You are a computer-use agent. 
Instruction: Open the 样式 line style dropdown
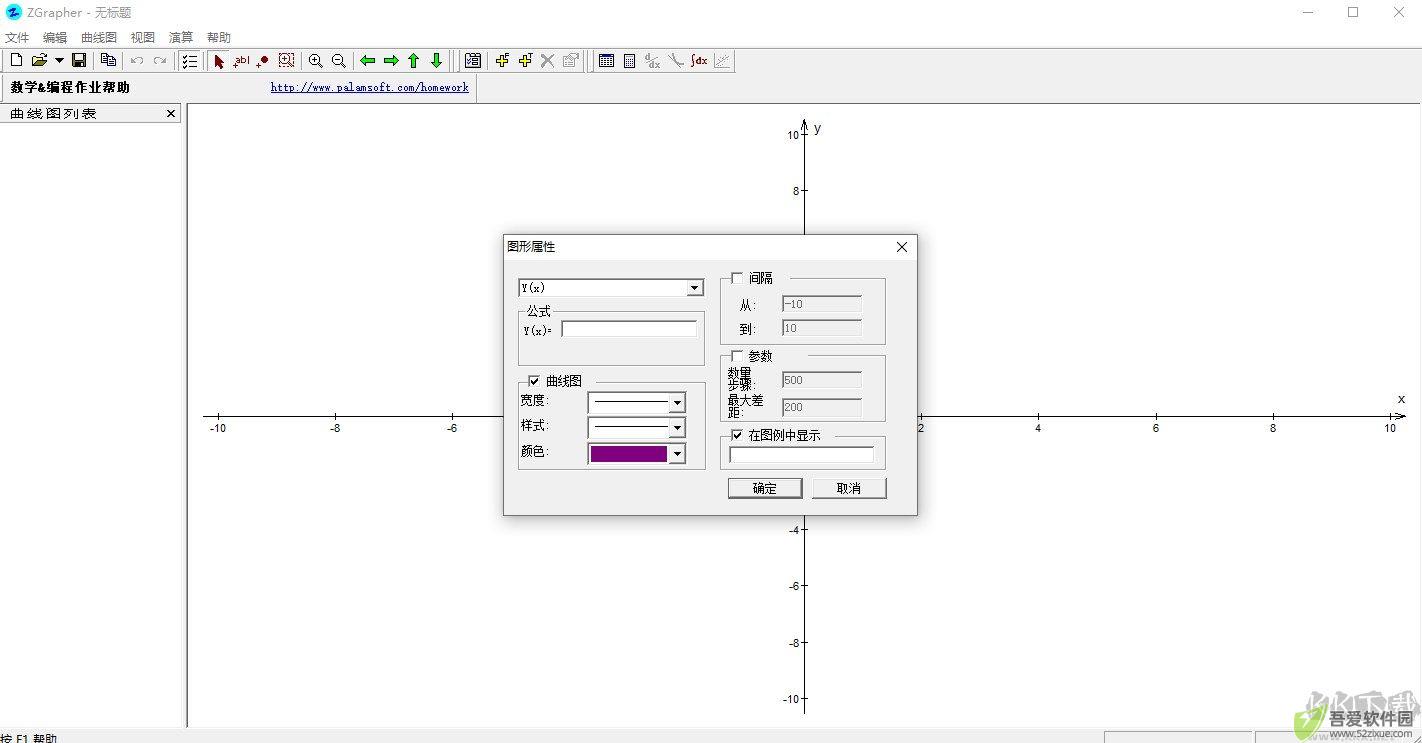coord(677,427)
